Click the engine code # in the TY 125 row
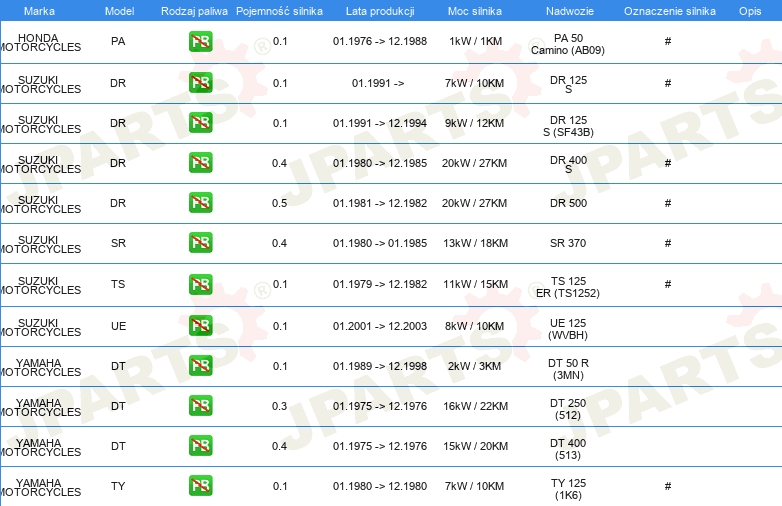The width and height of the screenshot is (782, 506). click(668, 486)
